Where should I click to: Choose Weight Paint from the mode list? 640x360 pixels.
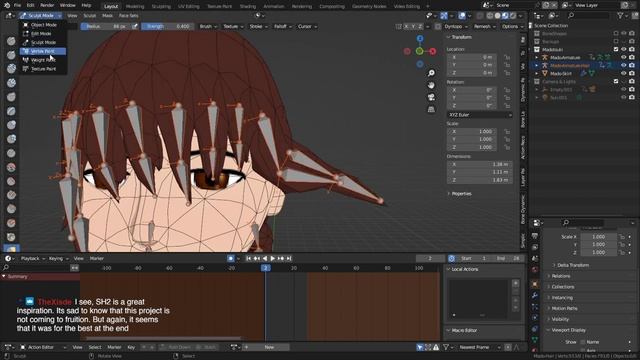tap(43, 60)
